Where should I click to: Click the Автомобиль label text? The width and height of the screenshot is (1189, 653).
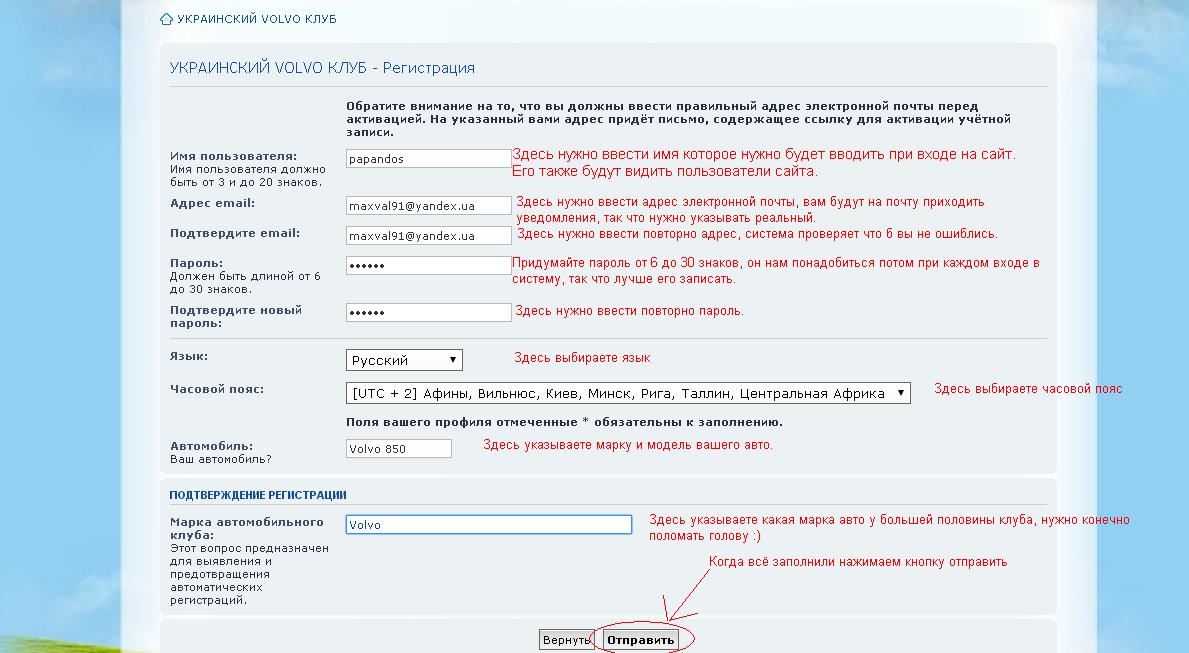click(211, 446)
